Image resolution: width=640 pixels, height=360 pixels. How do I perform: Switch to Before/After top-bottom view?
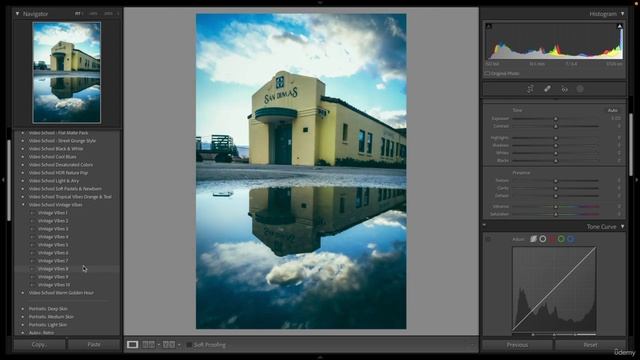click(169, 344)
